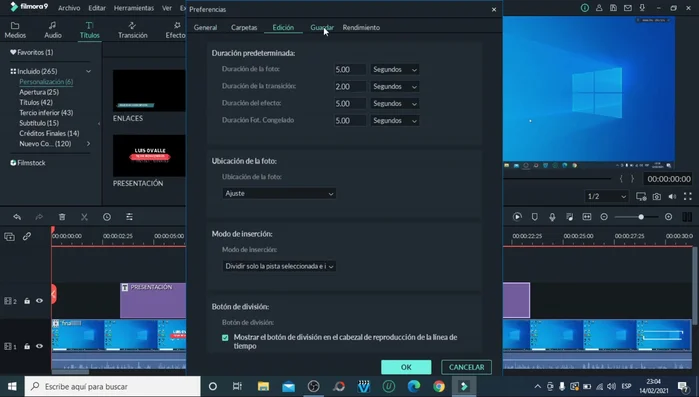Close the Preferencias dialog
The height and width of the screenshot is (397, 699).
493,9
